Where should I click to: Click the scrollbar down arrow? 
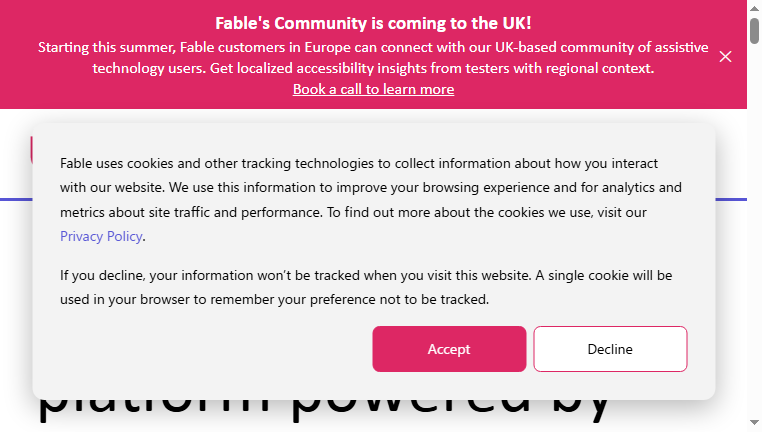(x=754, y=423)
